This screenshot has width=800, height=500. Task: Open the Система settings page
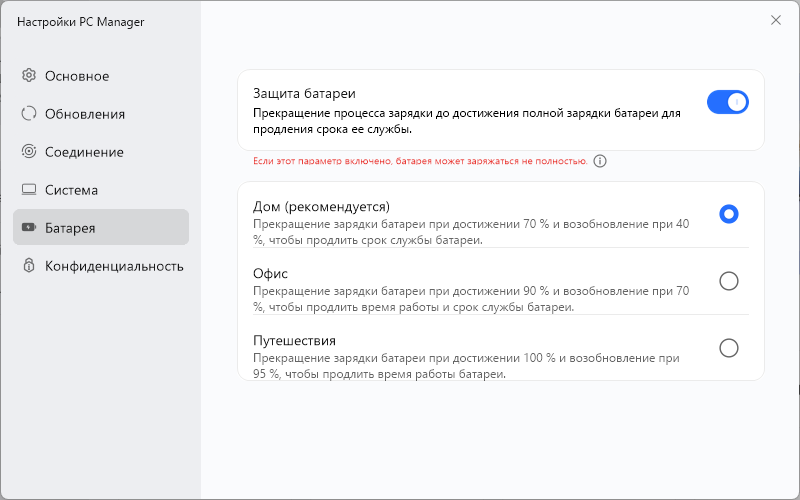(71, 190)
